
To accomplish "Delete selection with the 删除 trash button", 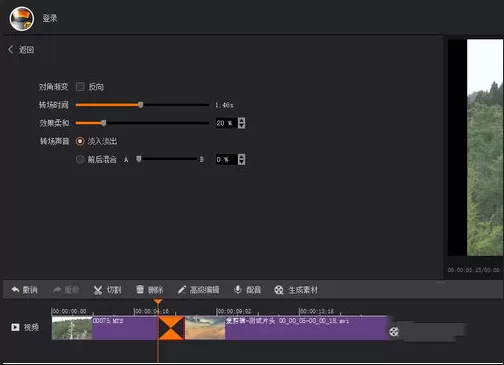I will [150, 290].
